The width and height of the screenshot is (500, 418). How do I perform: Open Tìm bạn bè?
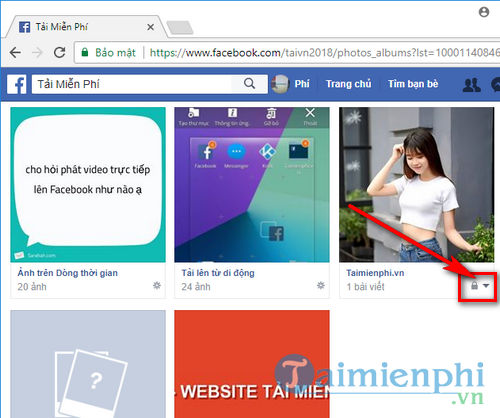[x=413, y=84]
